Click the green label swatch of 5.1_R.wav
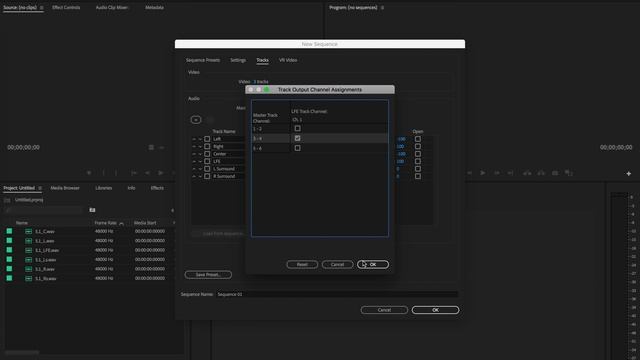The image size is (640, 360). tap(9, 269)
